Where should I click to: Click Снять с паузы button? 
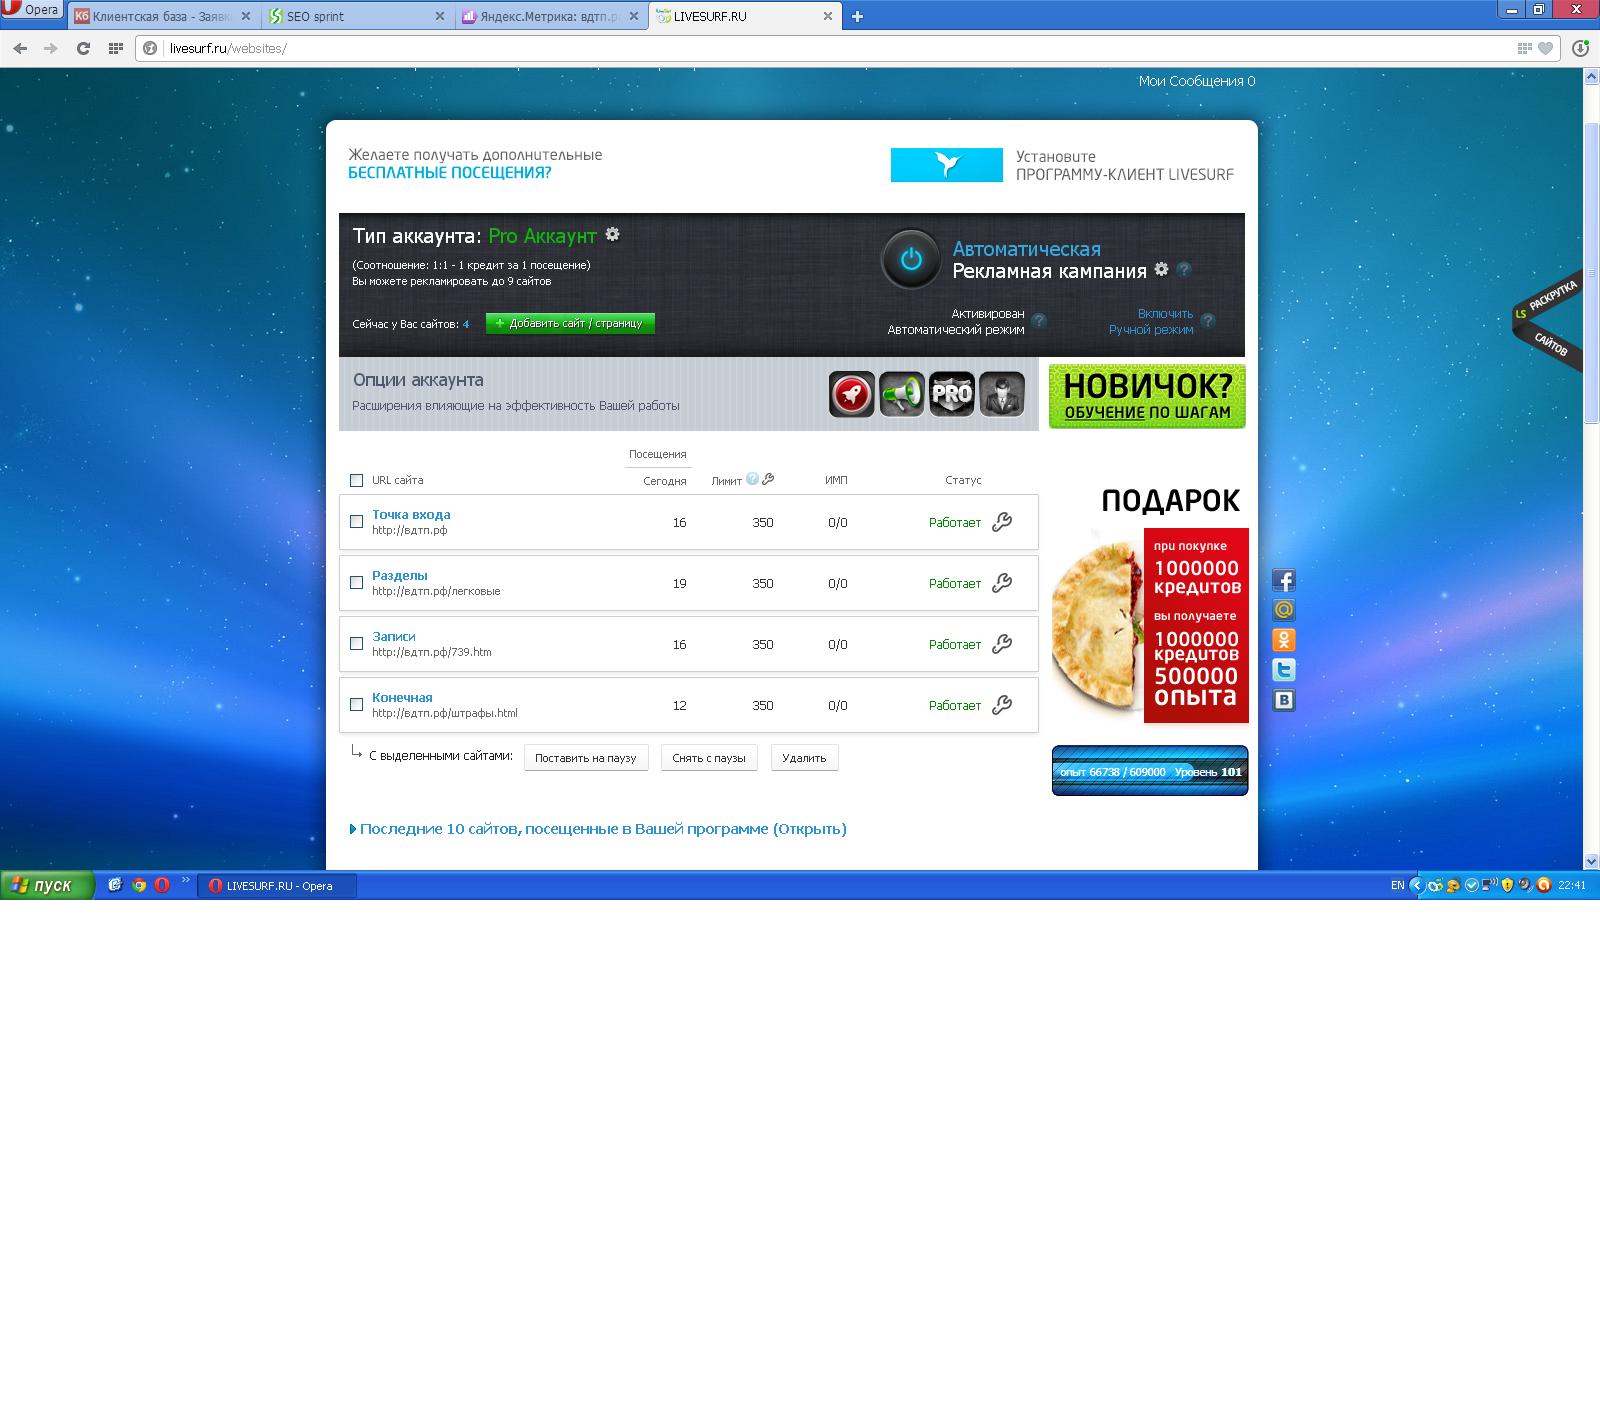click(x=709, y=758)
